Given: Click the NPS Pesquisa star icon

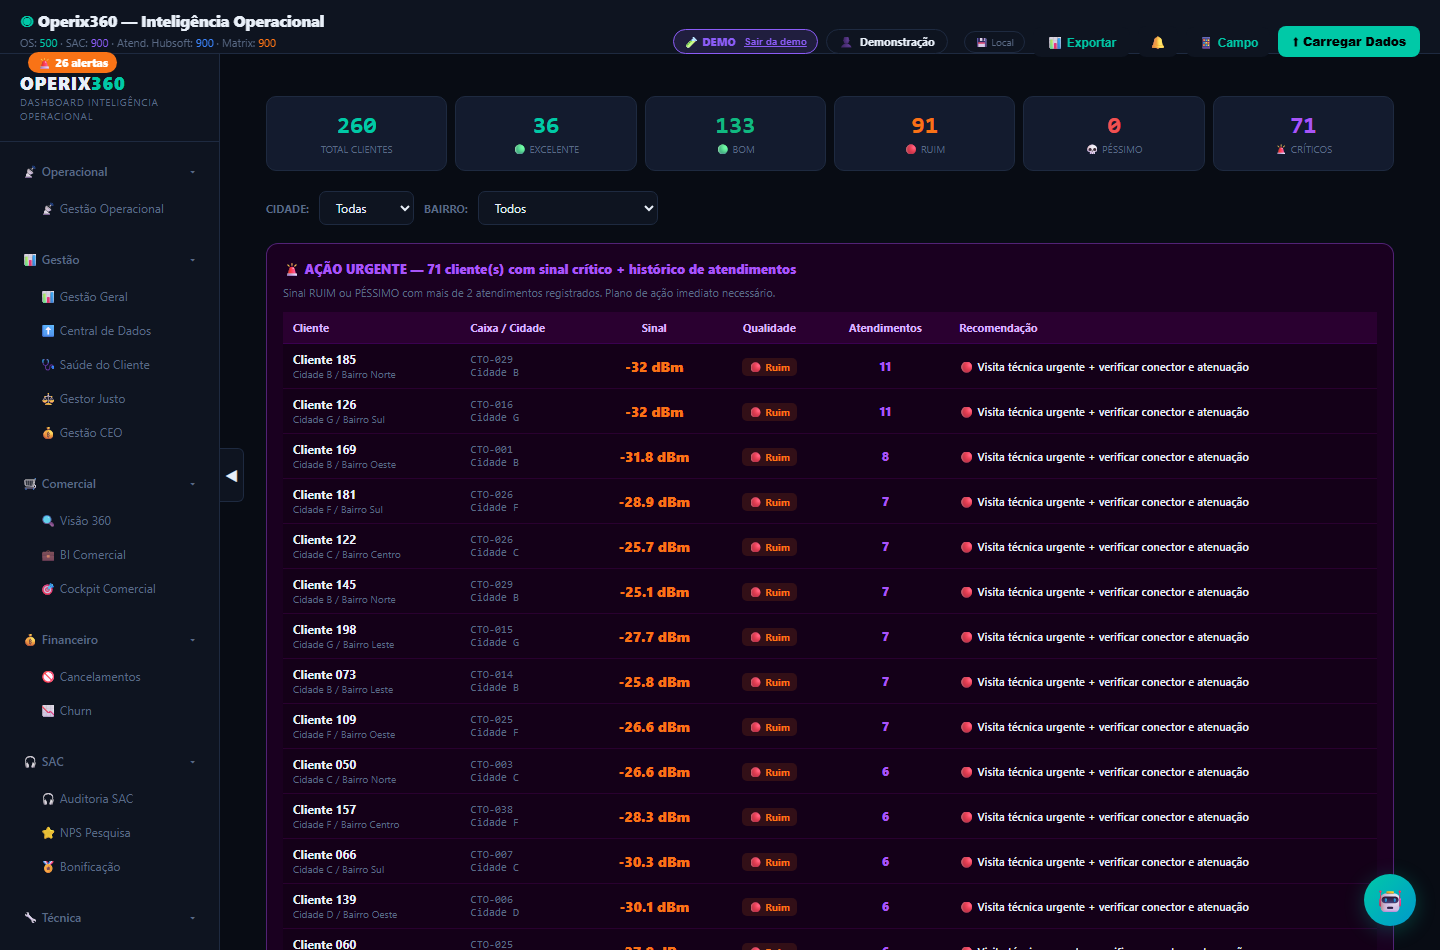Looking at the screenshot, I should 48,833.
